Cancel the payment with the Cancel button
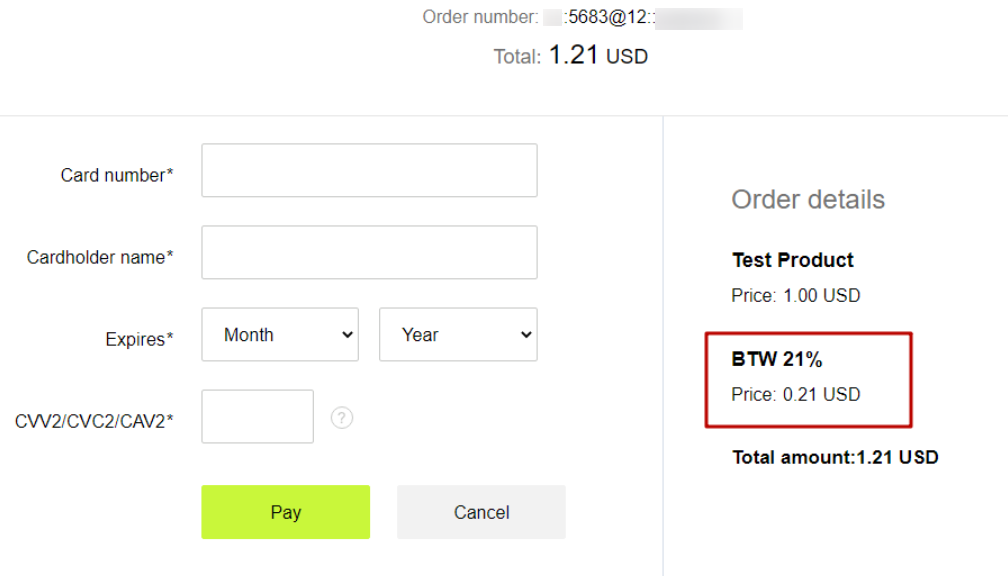Viewport: 1008px width, 576px height. 481,512
